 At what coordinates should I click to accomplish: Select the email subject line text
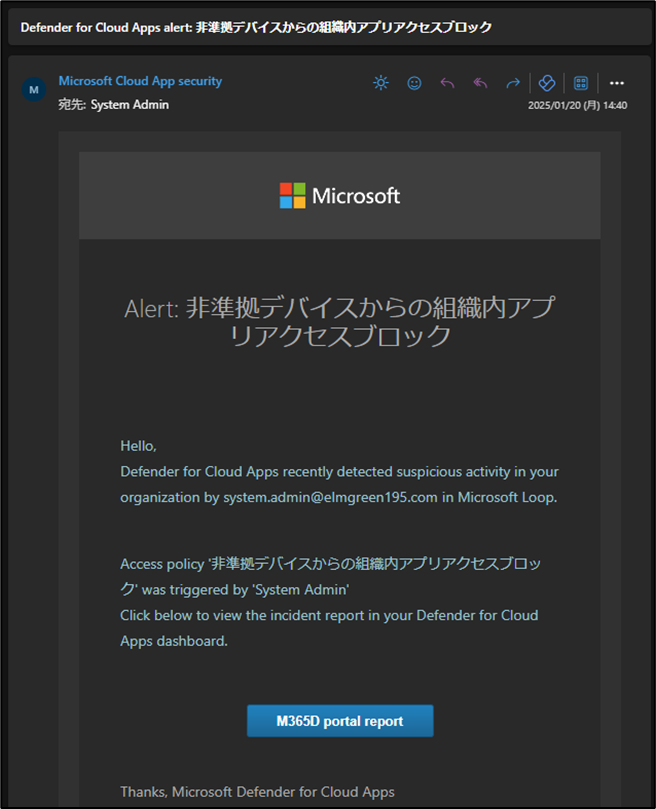click(256, 27)
